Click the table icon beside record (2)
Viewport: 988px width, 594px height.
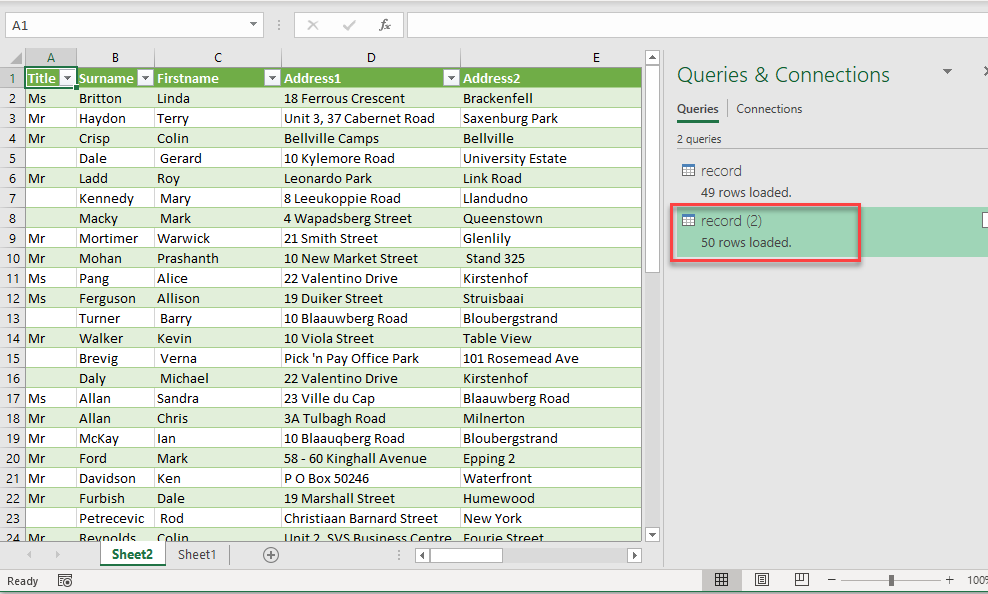click(688, 219)
